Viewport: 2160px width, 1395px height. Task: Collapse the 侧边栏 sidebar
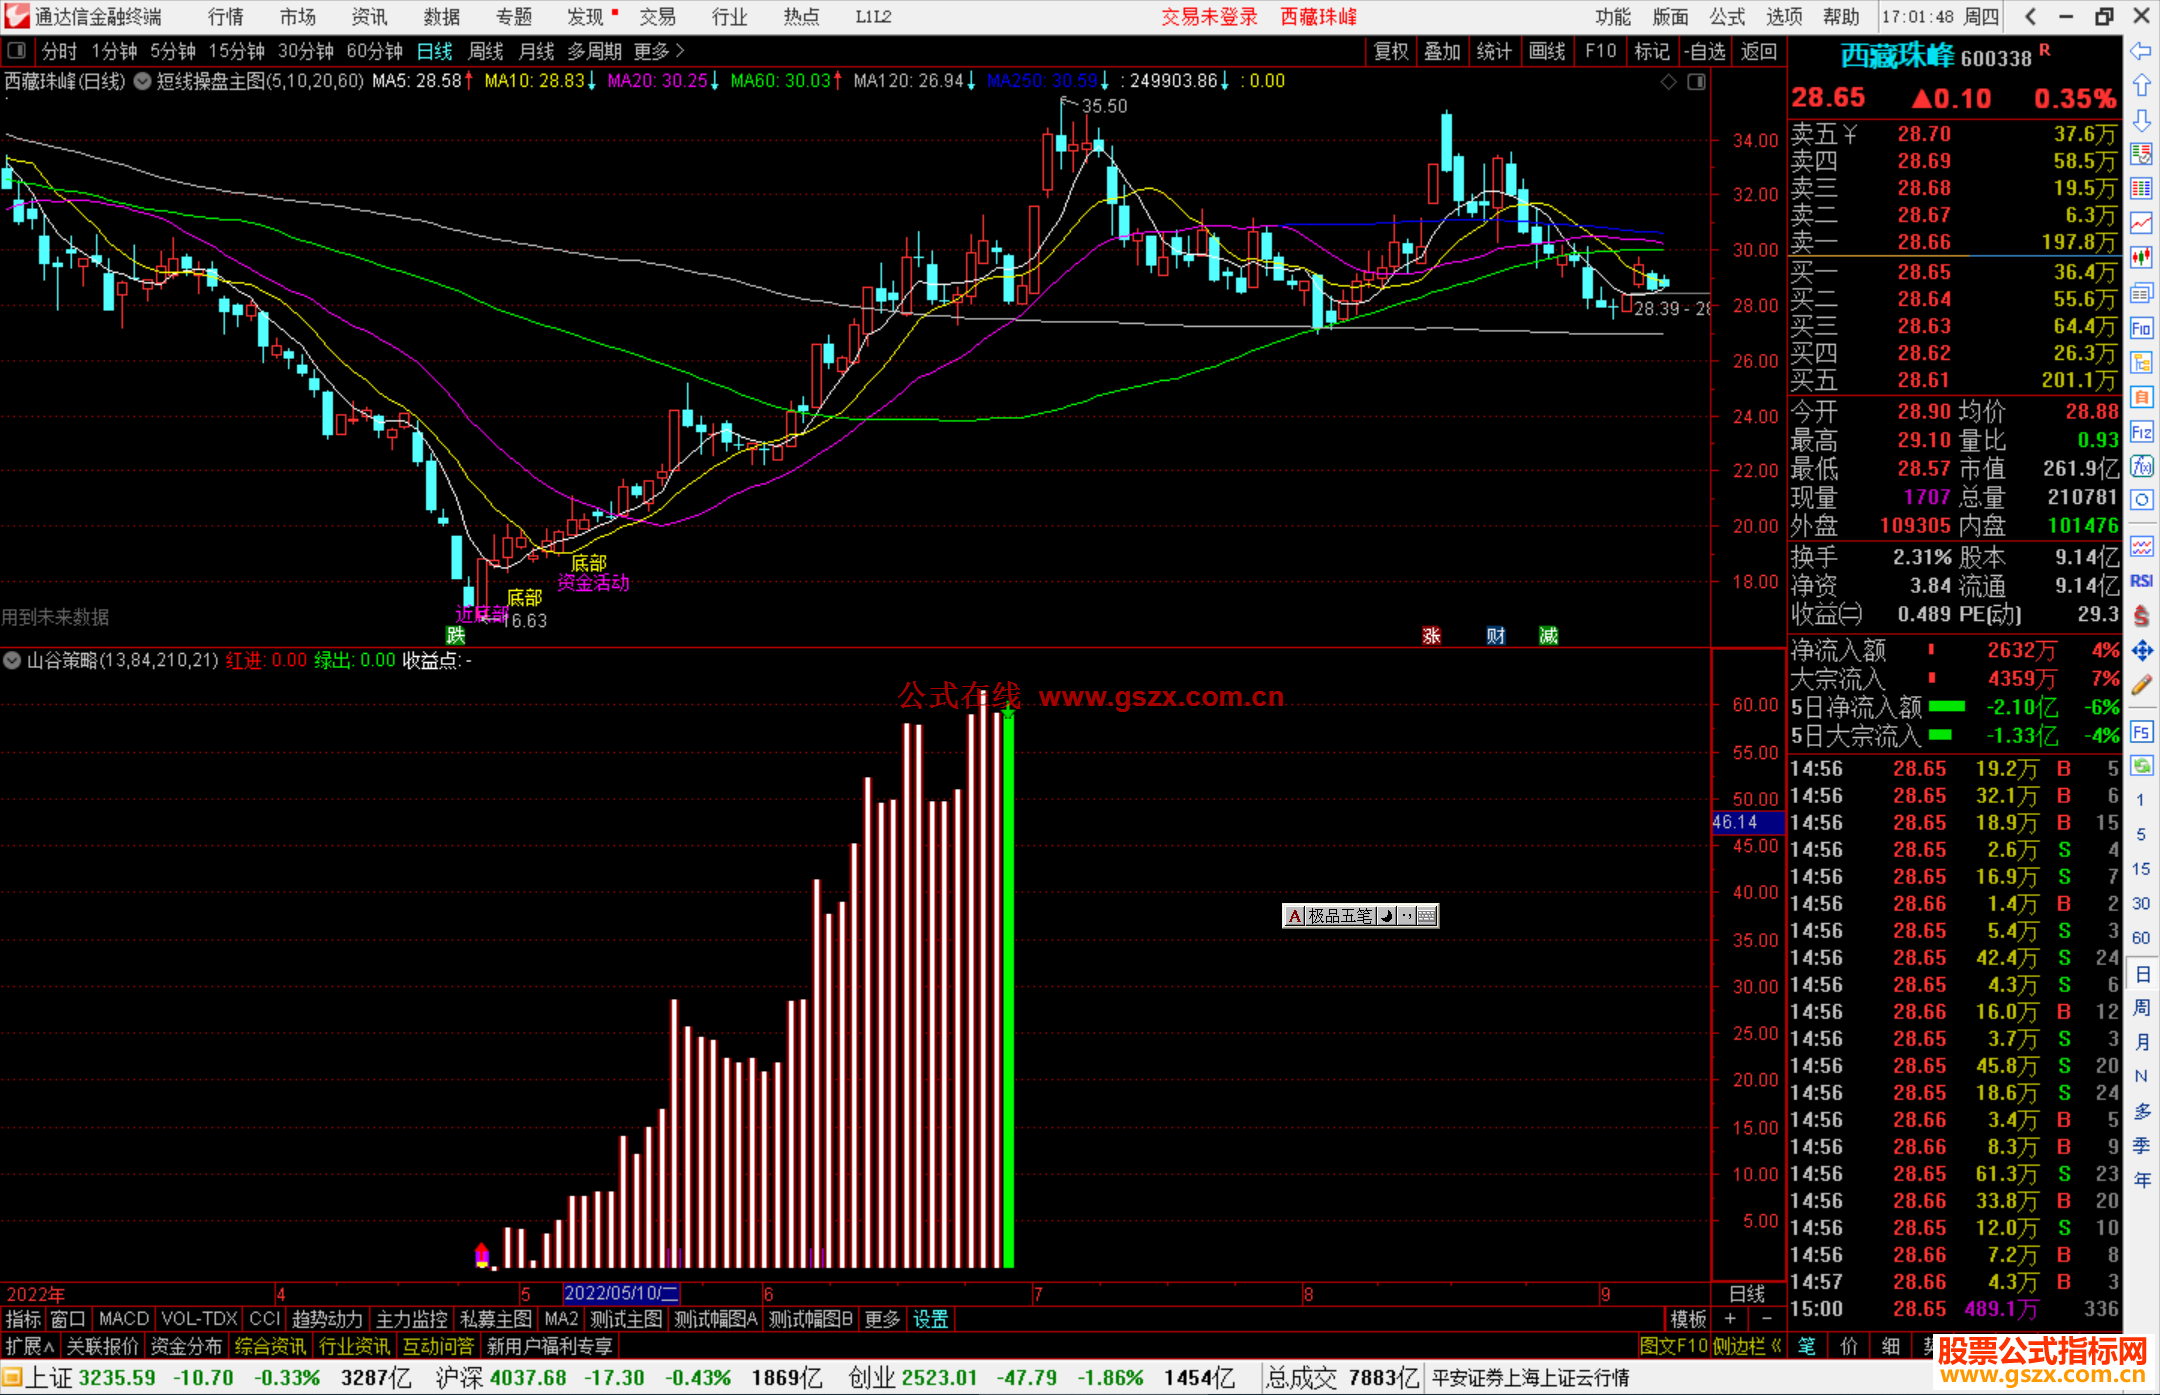click(1749, 1346)
